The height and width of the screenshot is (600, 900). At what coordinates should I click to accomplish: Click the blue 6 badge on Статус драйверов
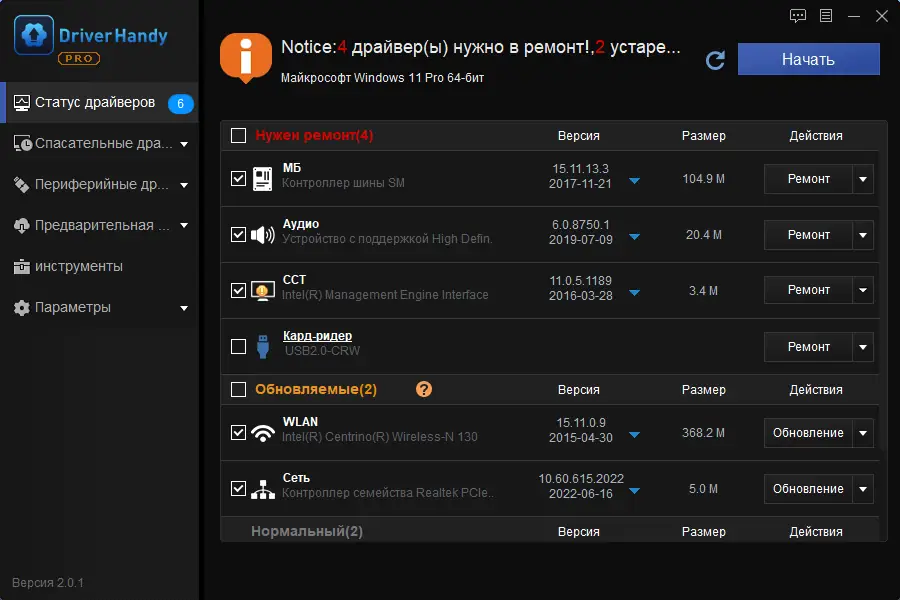[180, 103]
